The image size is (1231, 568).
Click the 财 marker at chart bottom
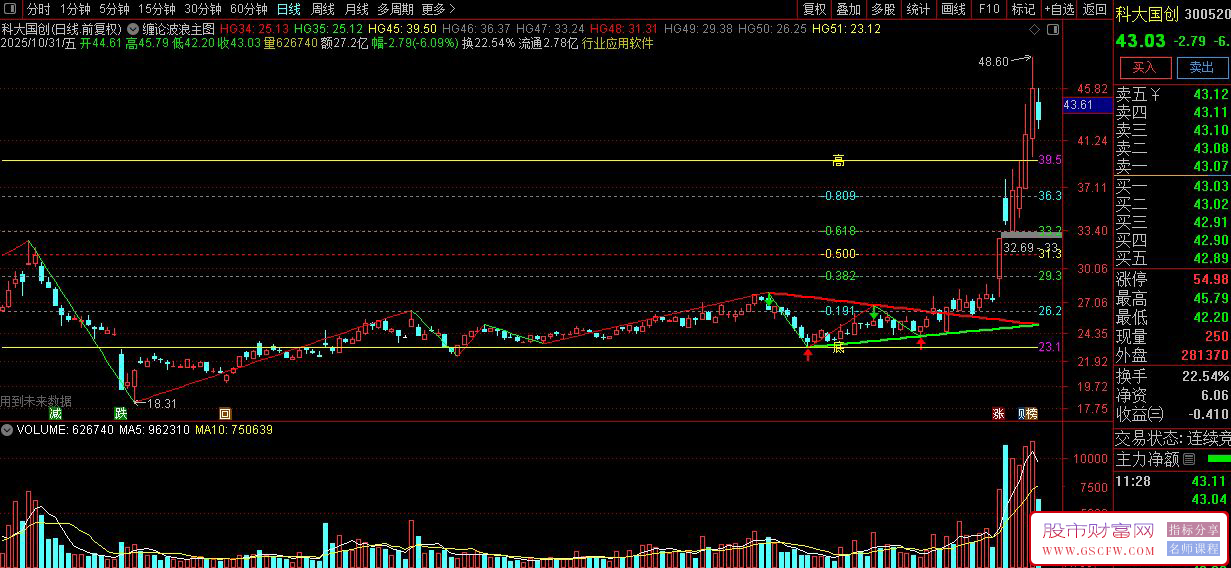pos(1022,413)
